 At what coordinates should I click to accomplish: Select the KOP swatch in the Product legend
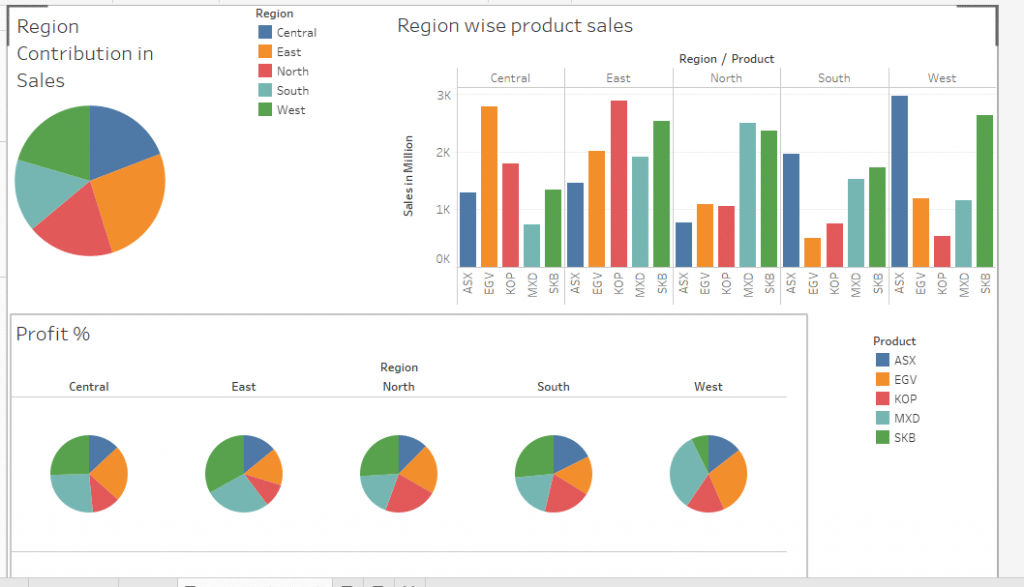click(883, 398)
